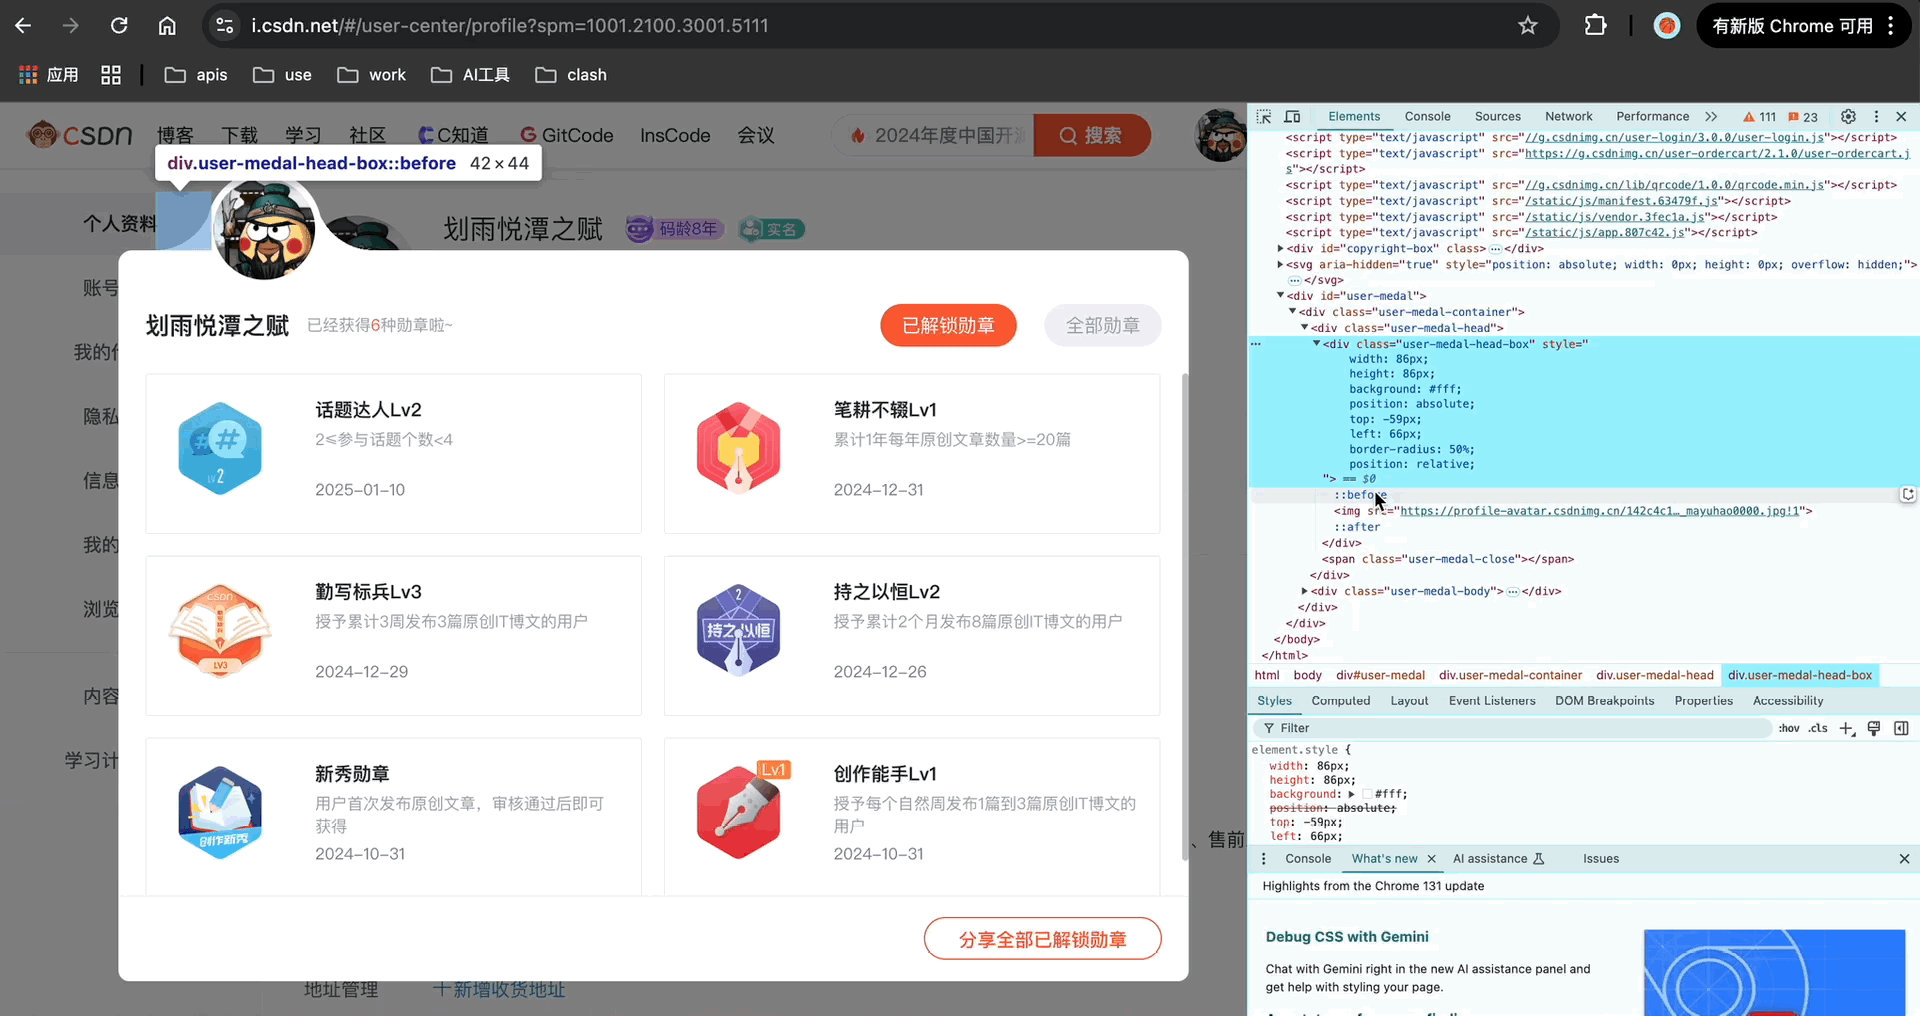Click div#user-medal in the breadcrumb

pyautogui.click(x=1380, y=675)
